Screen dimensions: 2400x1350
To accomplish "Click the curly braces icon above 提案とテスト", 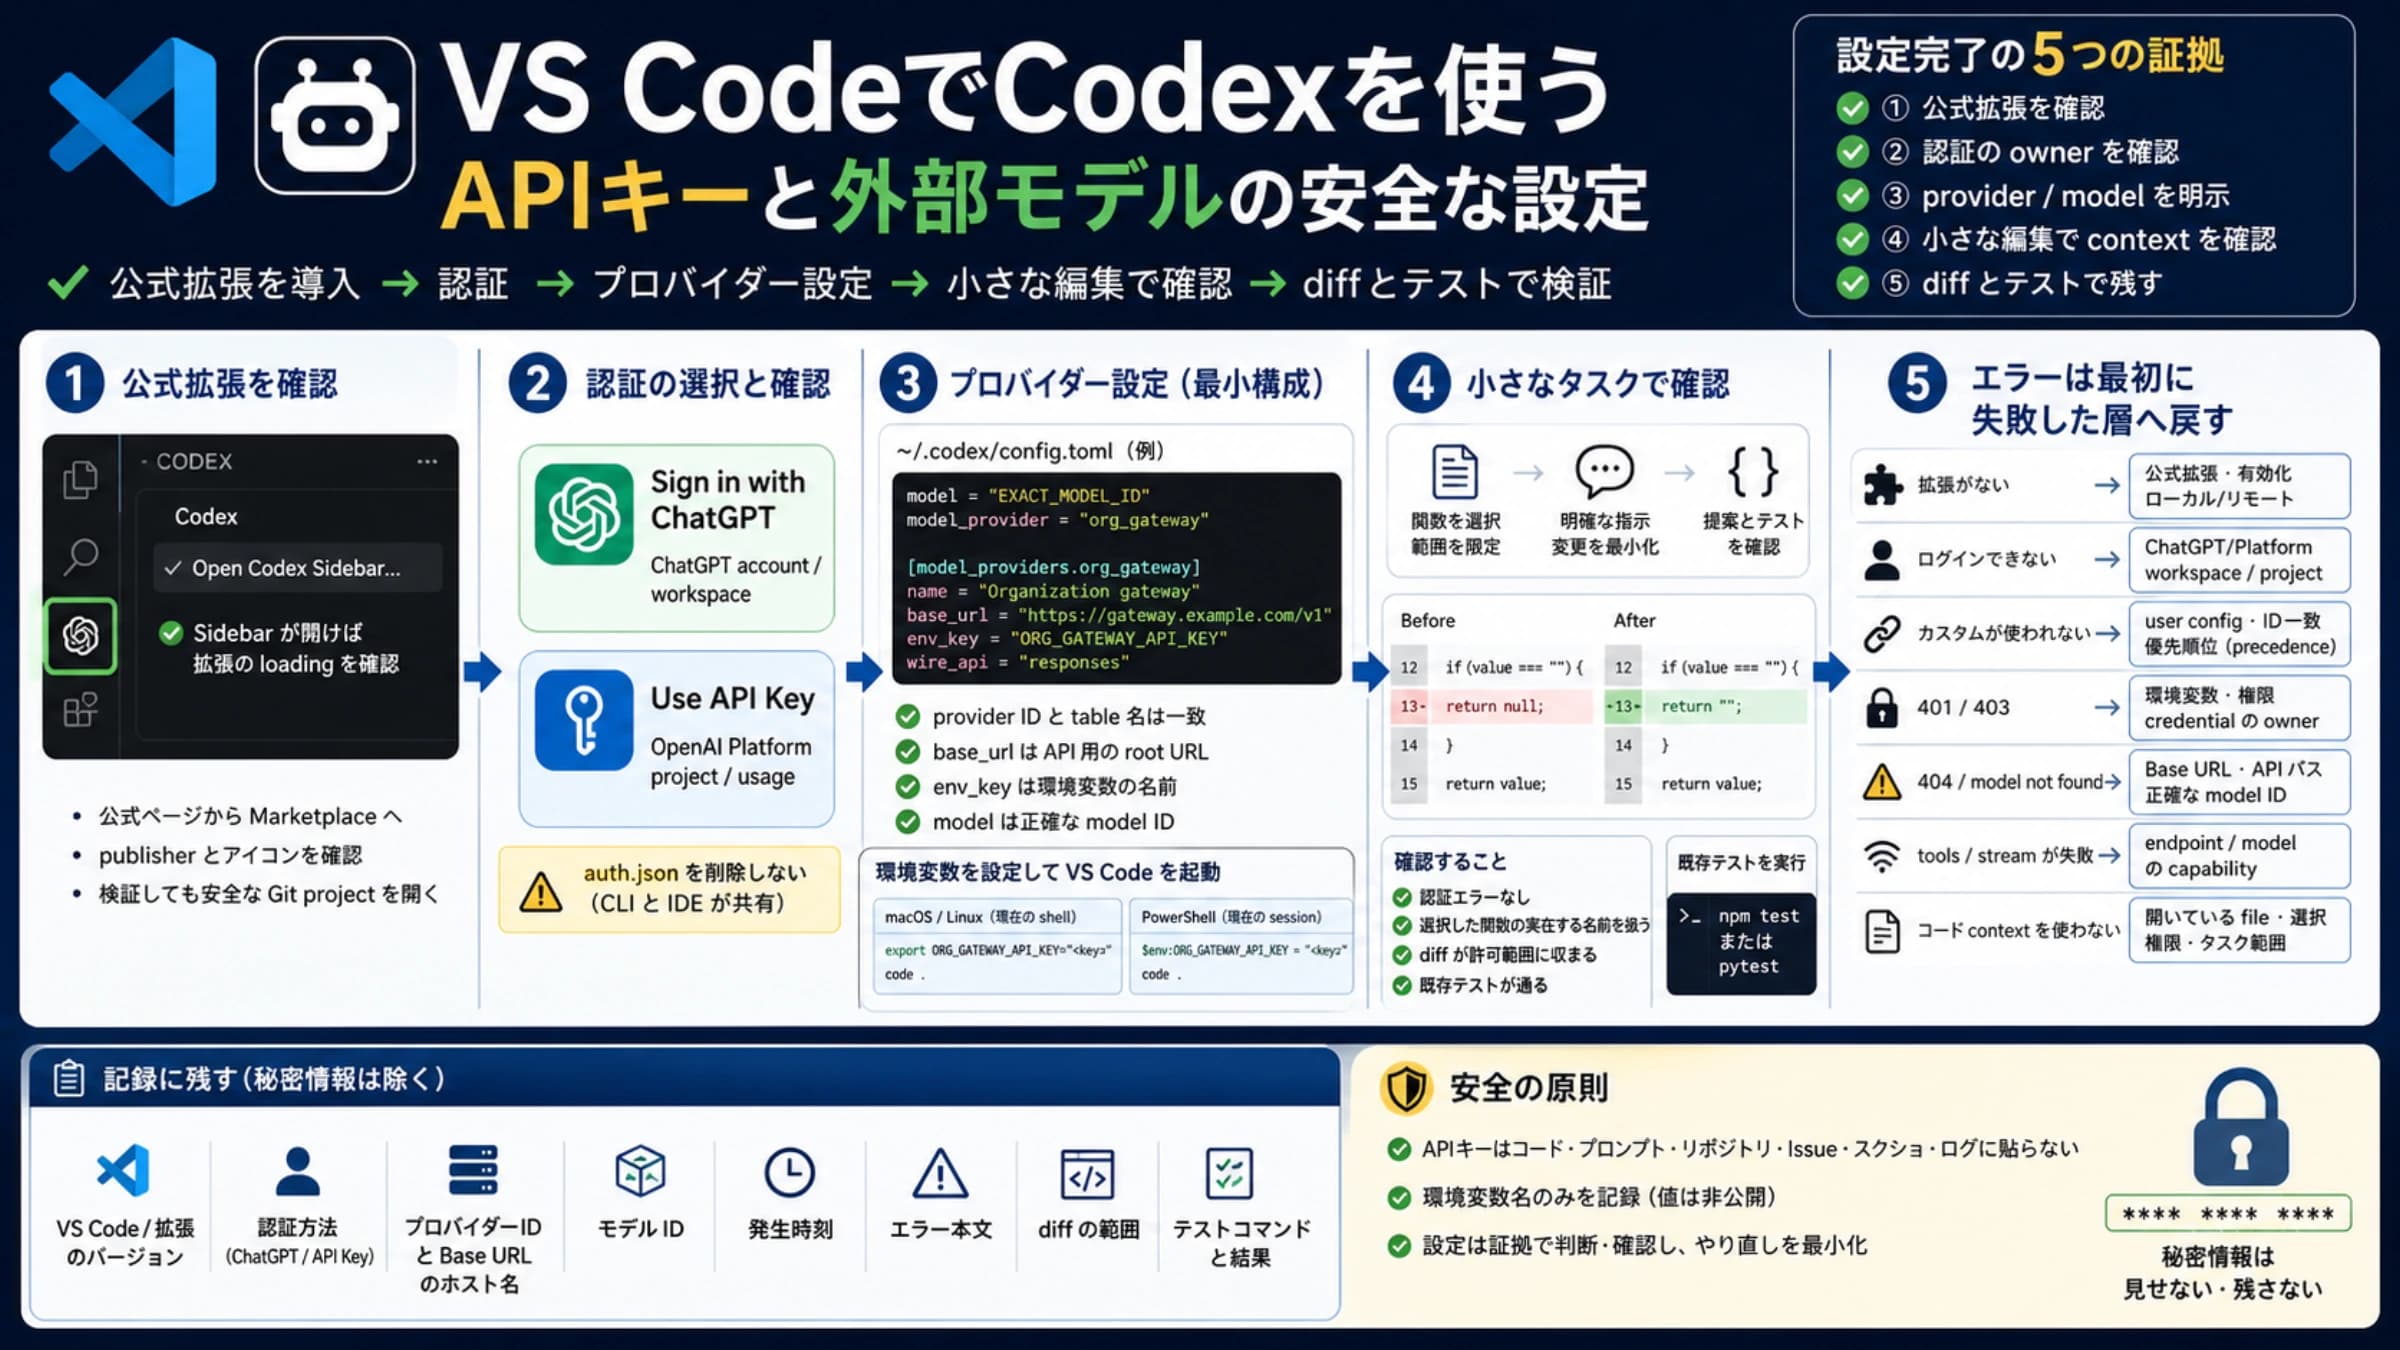I will [1753, 471].
